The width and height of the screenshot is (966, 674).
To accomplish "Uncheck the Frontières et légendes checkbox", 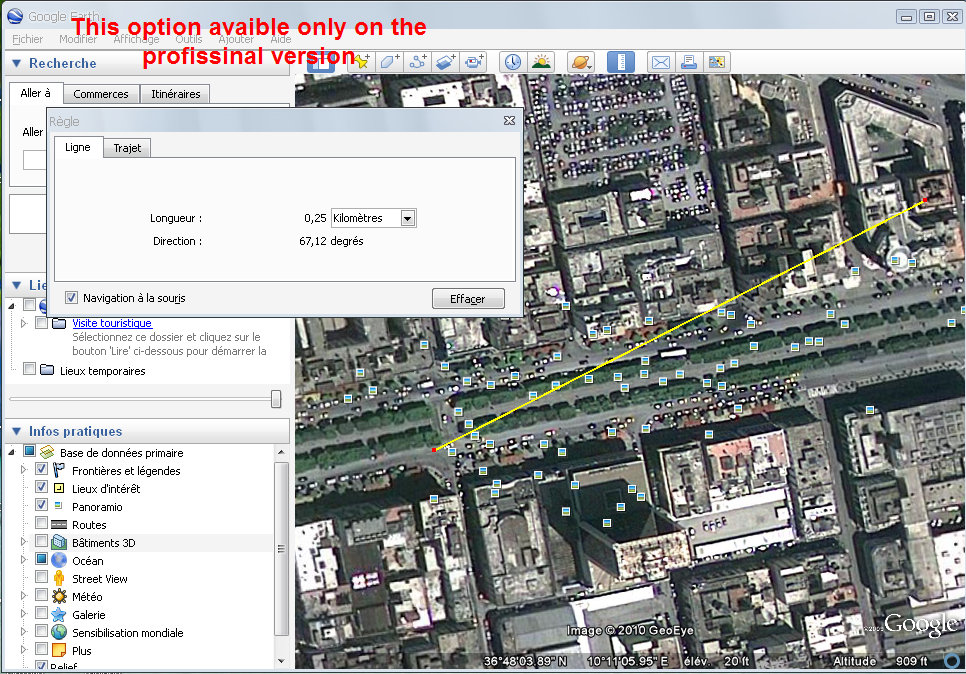I will click(41, 469).
